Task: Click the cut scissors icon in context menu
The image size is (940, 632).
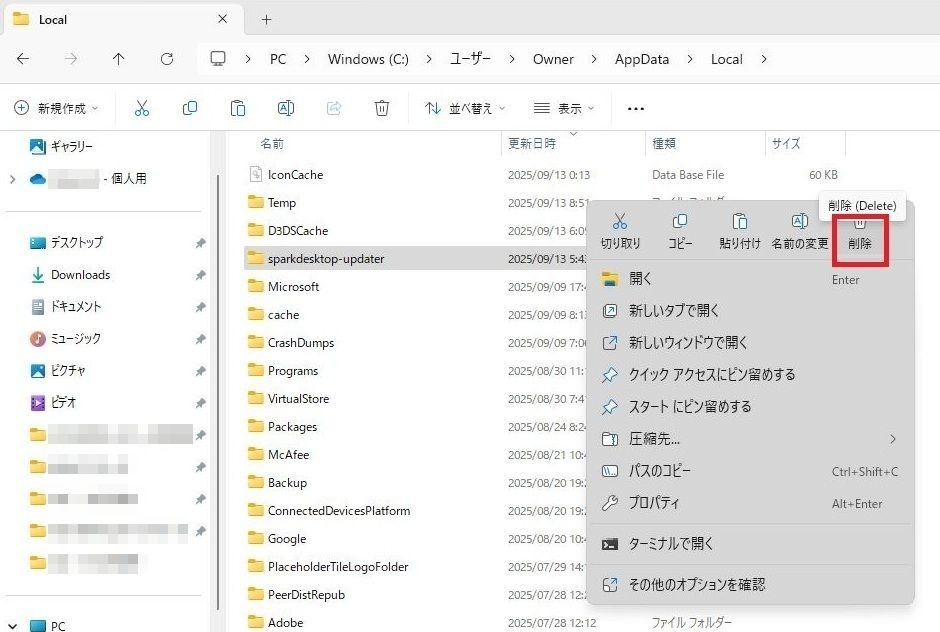Action: [620, 222]
